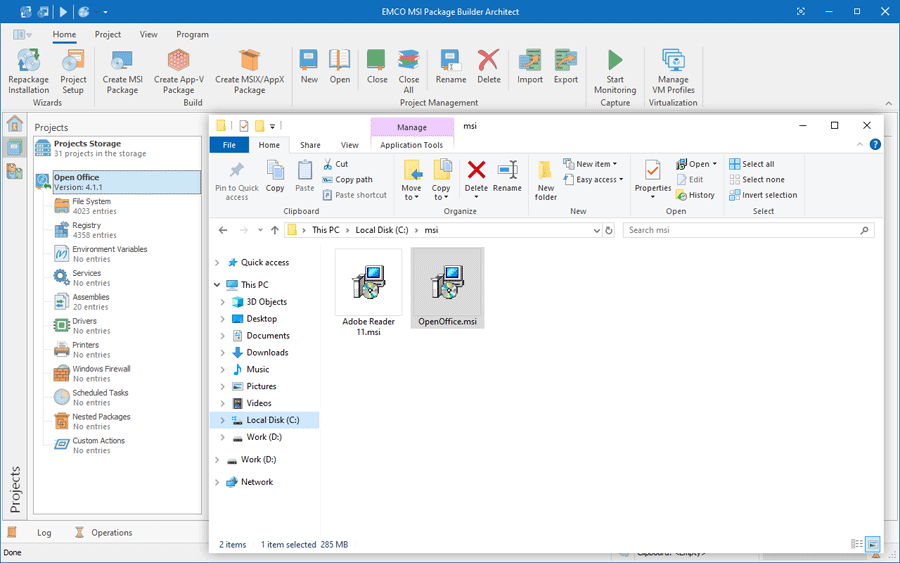Viewport: 900px width, 563px height.
Task: Click Select none in Explorer
Action: 757,180
